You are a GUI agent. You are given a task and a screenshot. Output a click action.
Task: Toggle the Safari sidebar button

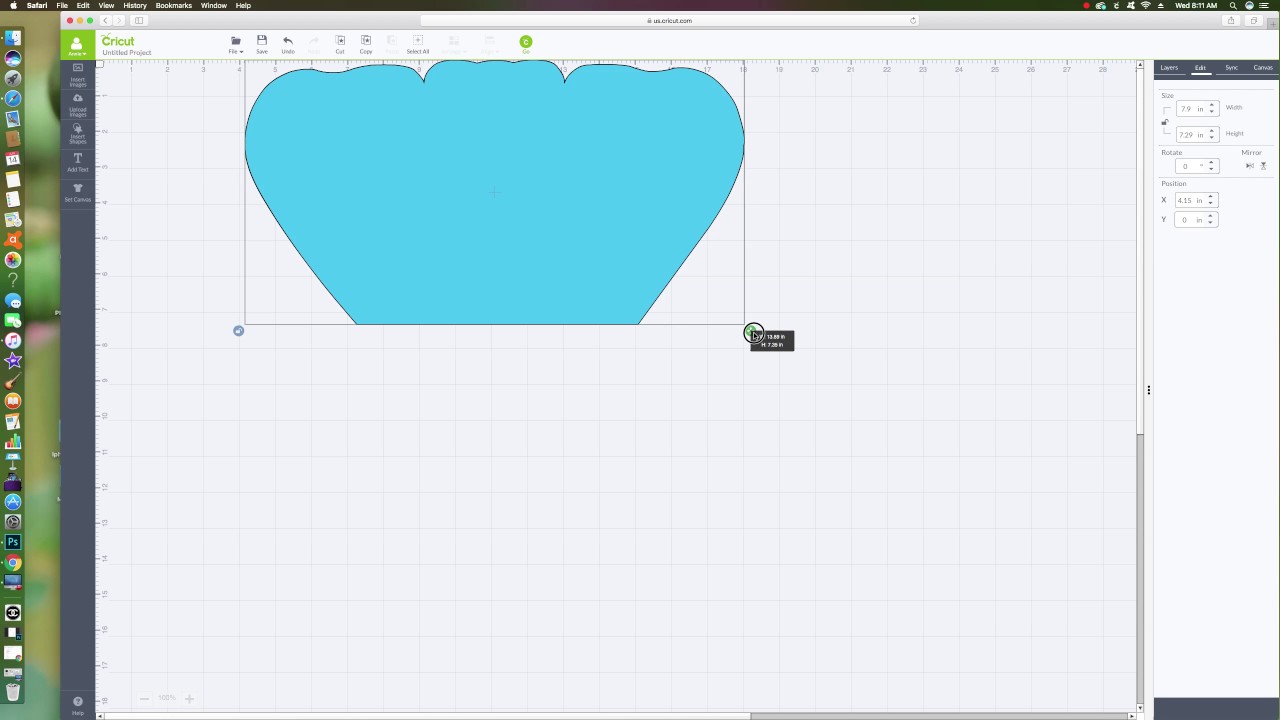point(139,20)
